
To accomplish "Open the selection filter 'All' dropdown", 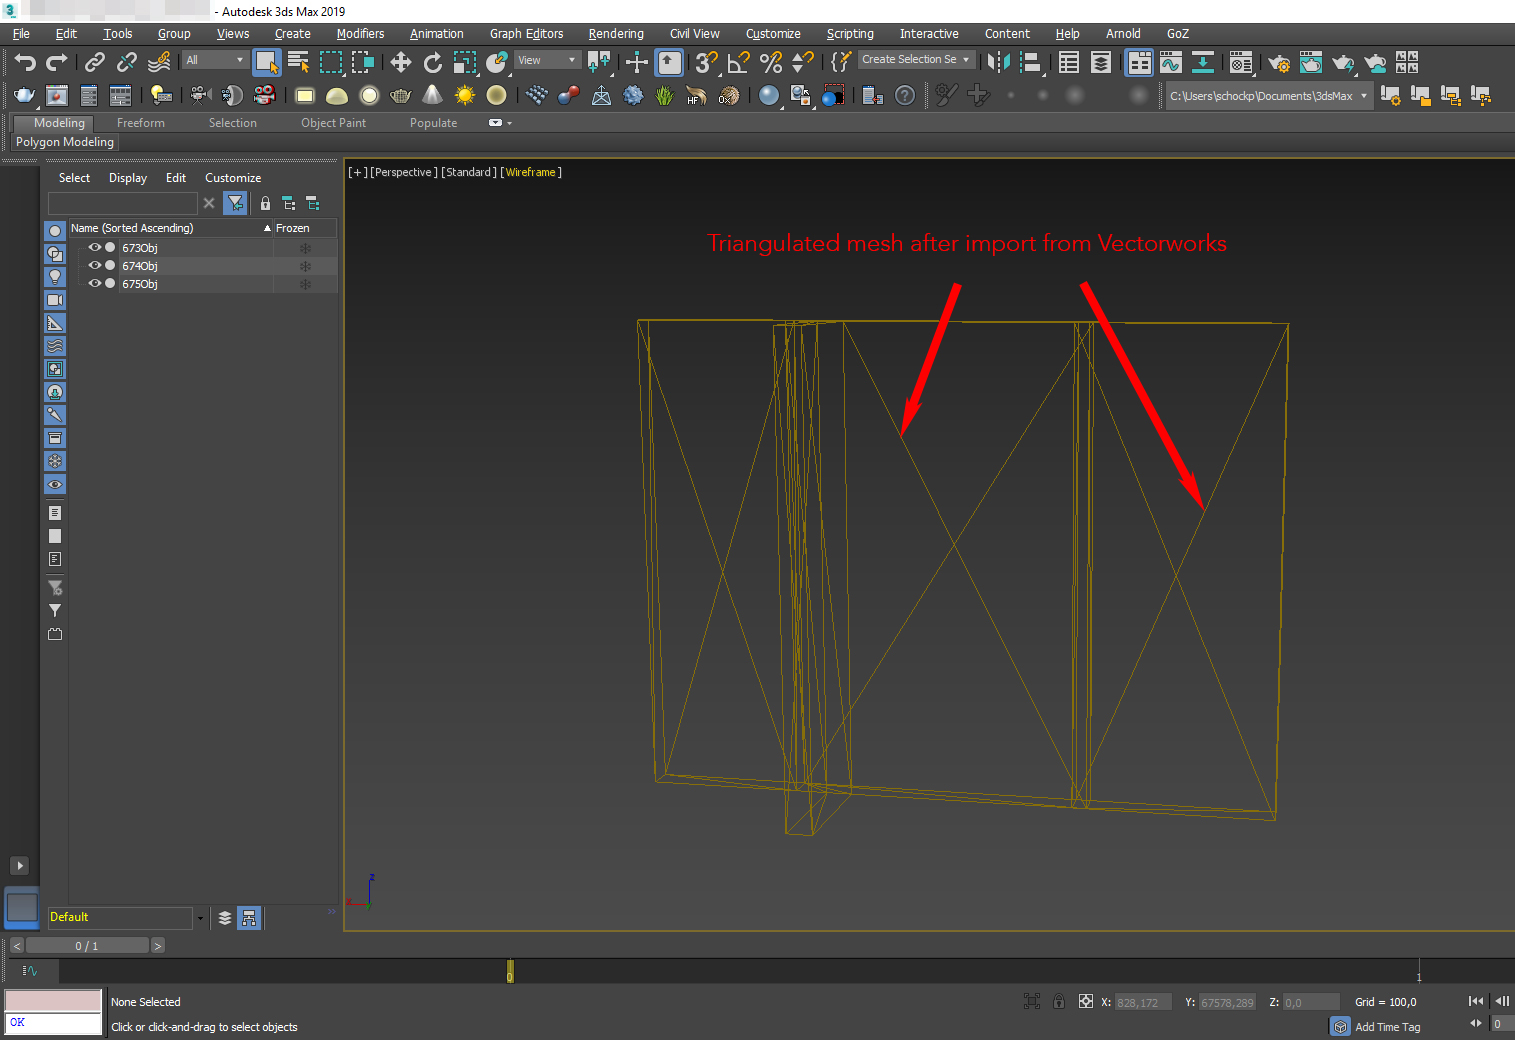I will click(214, 60).
